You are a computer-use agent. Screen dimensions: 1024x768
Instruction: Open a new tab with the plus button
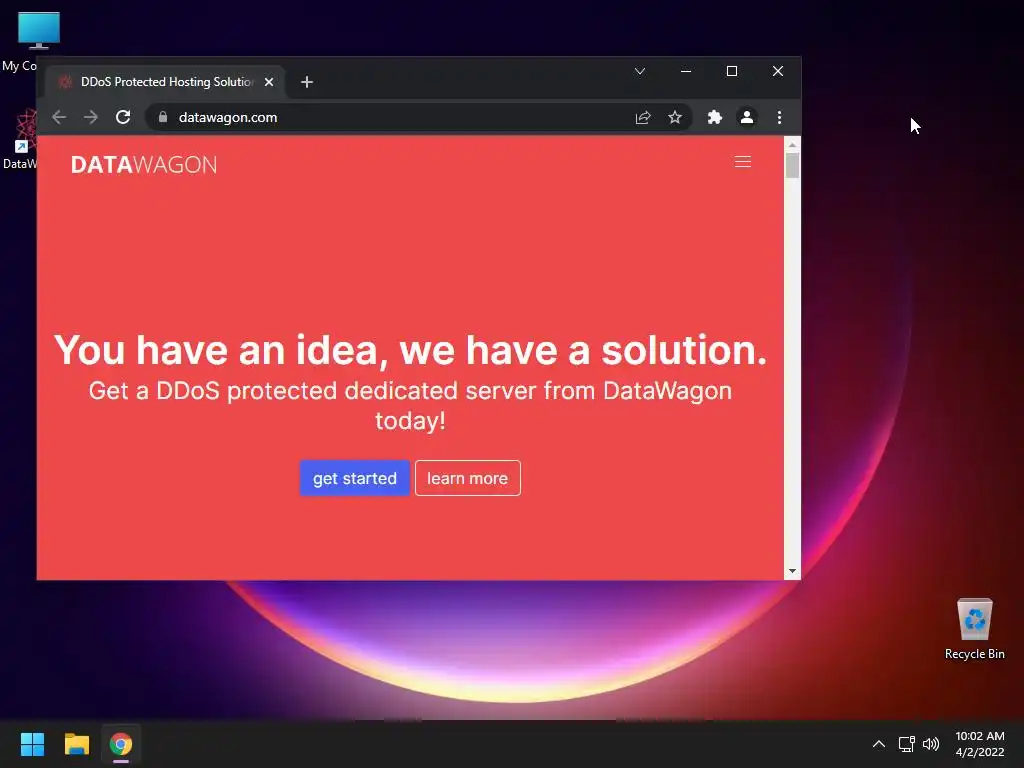[x=307, y=82]
